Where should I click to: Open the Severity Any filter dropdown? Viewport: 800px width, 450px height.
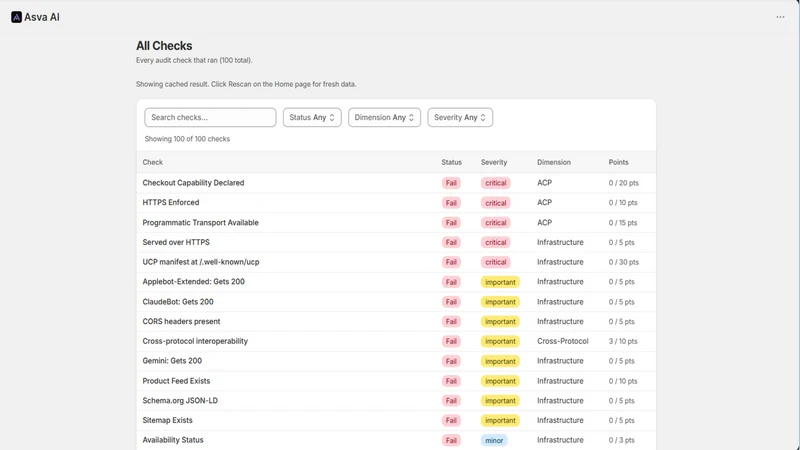pos(460,117)
